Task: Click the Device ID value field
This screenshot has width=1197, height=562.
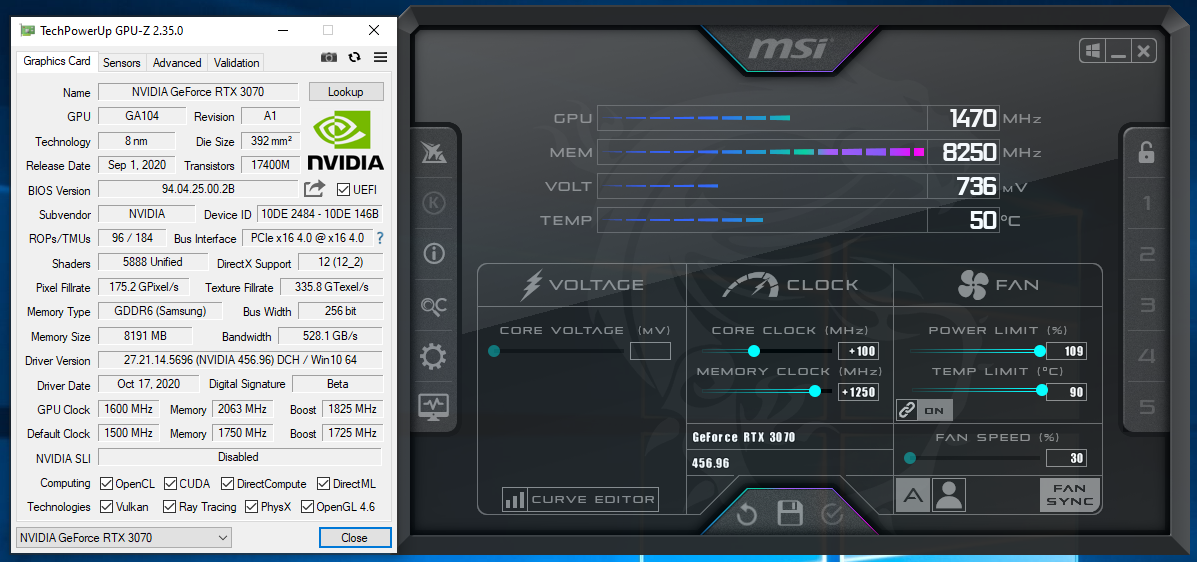Action: [x=320, y=214]
